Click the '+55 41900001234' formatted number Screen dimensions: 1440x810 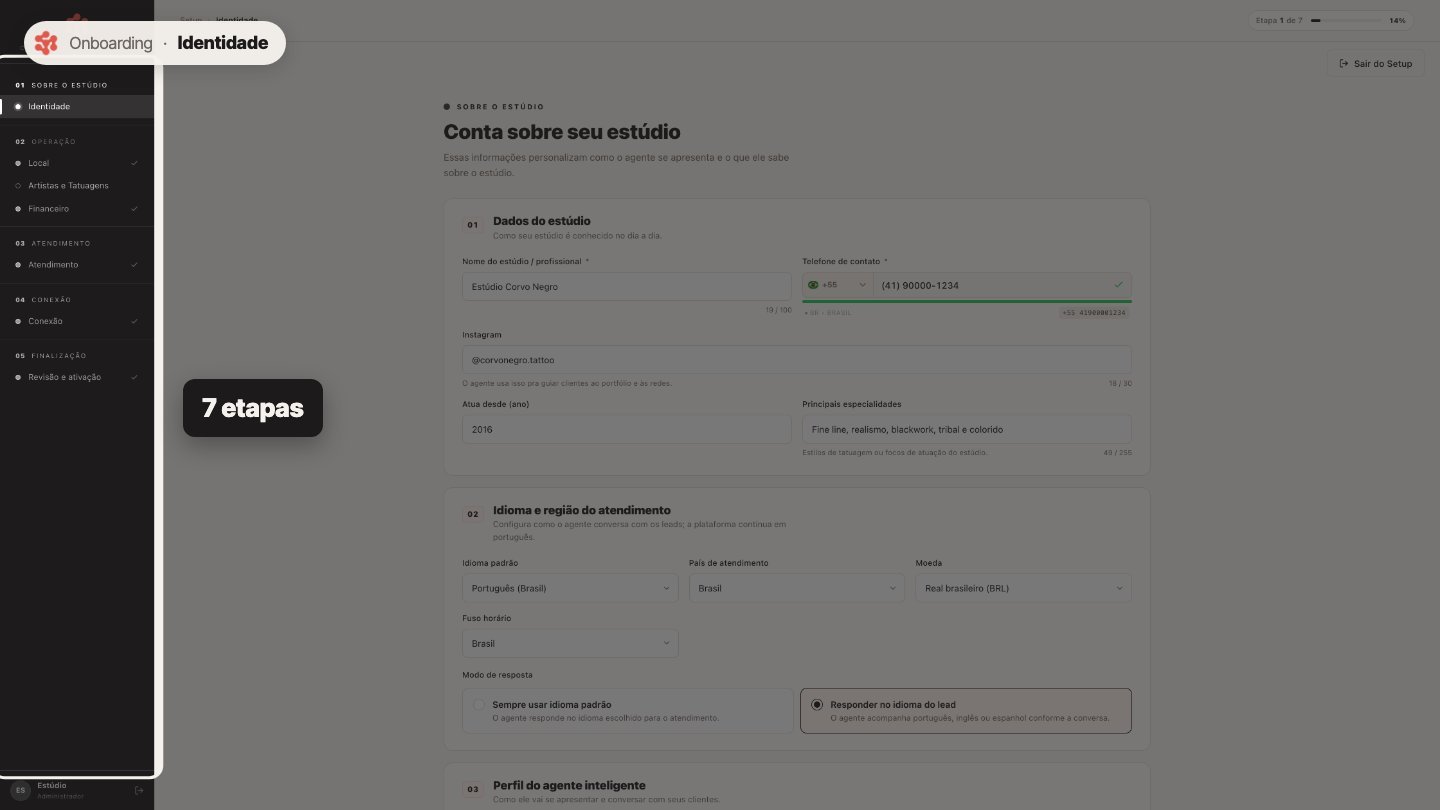coord(1094,313)
